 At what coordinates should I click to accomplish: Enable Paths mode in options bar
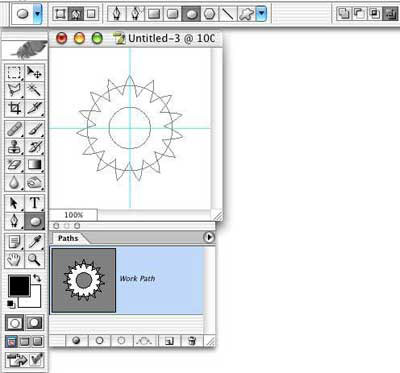pyautogui.click(x=76, y=14)
